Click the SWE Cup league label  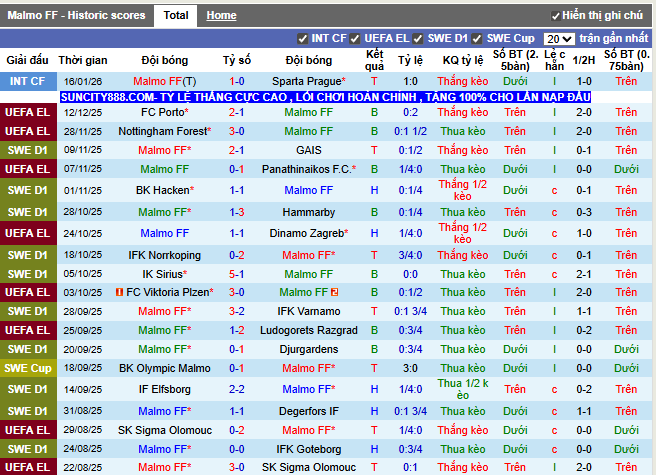click(x=28, y=368)
